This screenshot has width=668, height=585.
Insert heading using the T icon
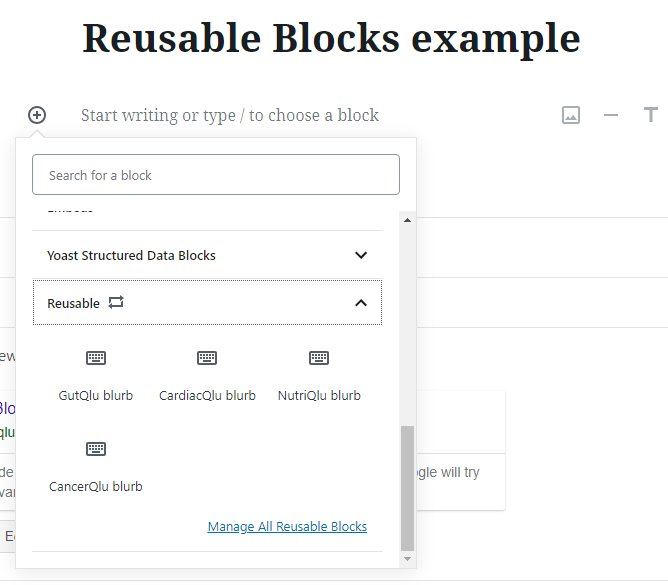(651, 115)
